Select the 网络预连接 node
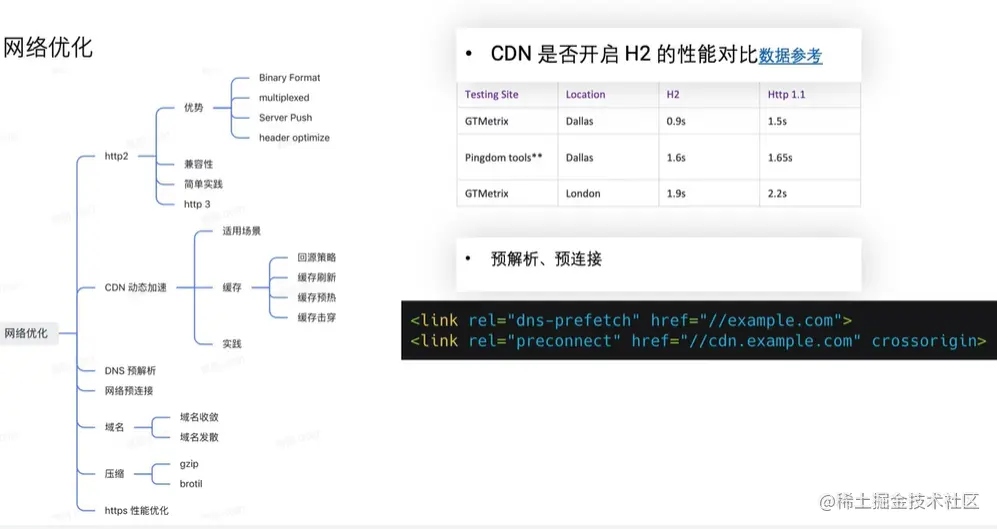This screenshot has height=529, width=997. coord(129,390)
